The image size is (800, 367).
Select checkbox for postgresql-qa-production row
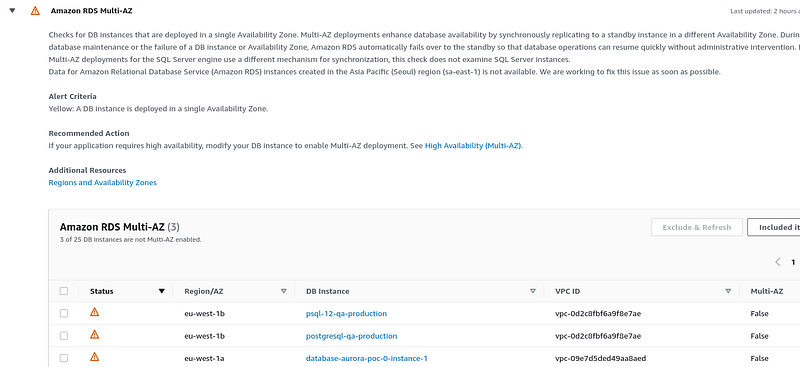pyautogui.click(x=64, y=336)
